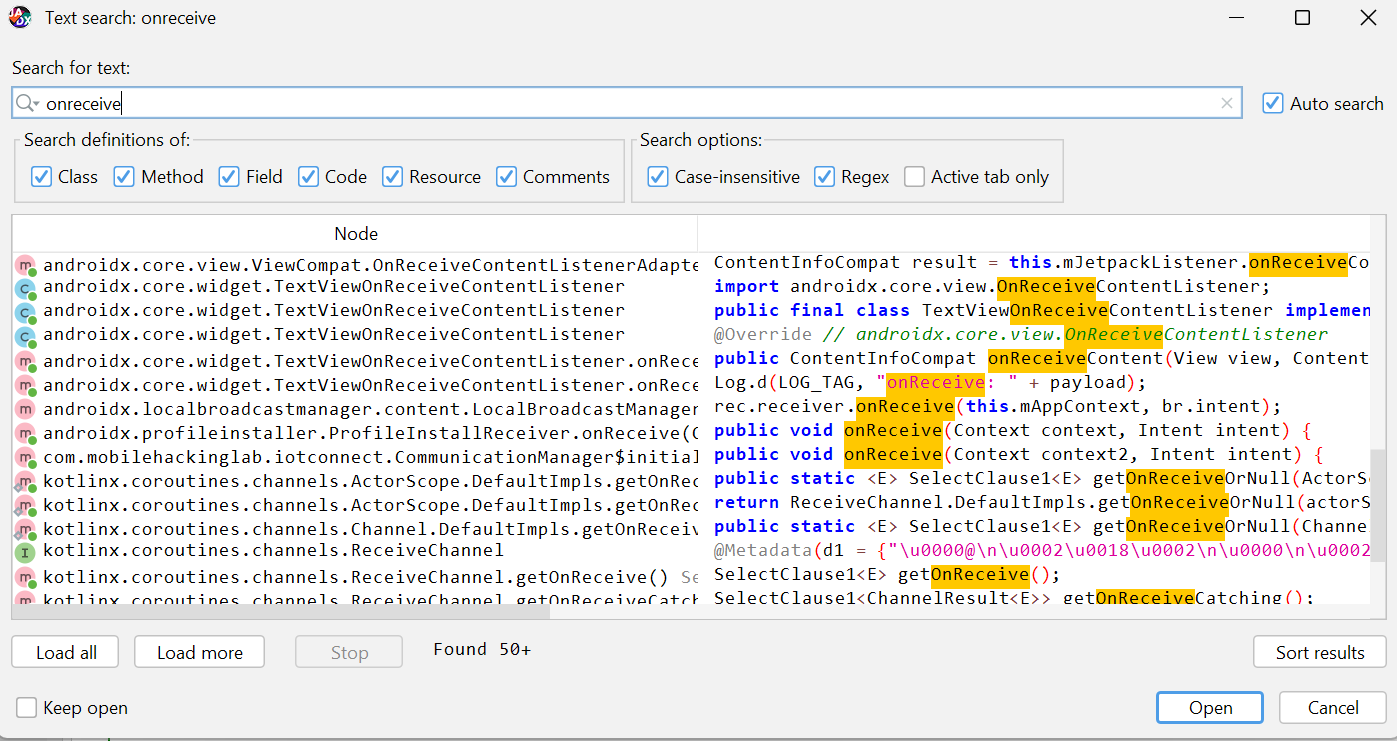The height and width of the screenshot is (741, 1397).
Task: Click the Node column header
Action: (355, 233)
